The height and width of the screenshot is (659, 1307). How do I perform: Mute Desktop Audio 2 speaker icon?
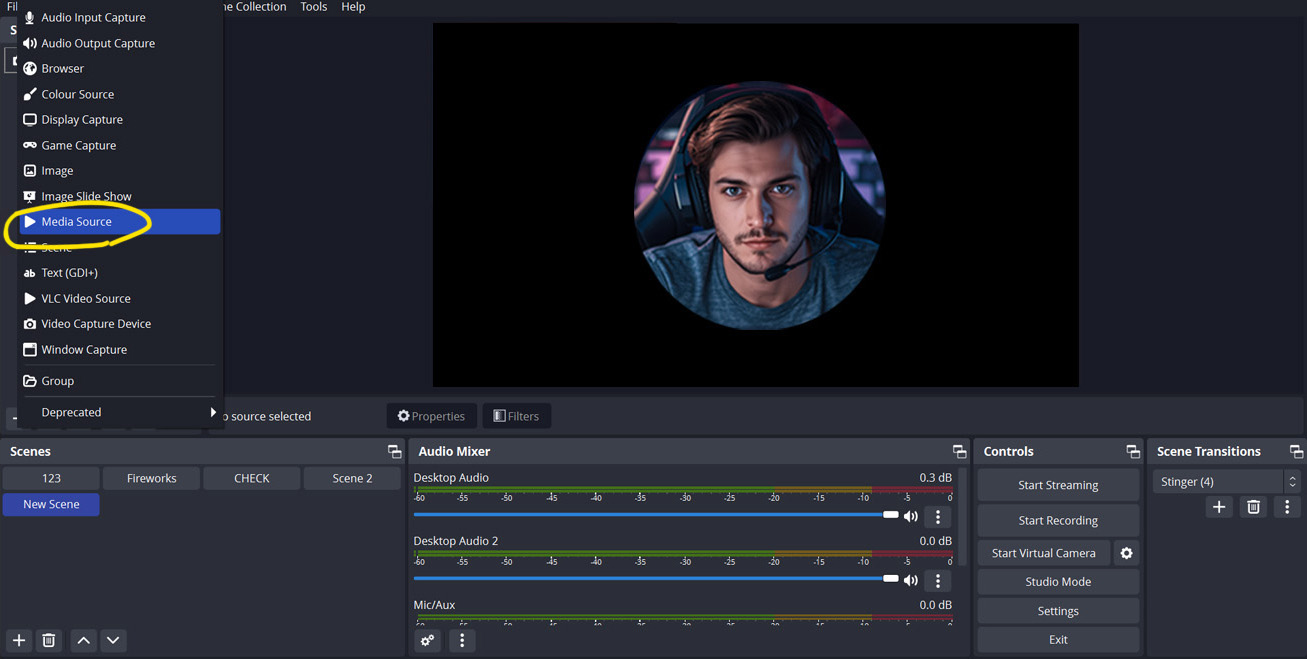click(911, 580)
